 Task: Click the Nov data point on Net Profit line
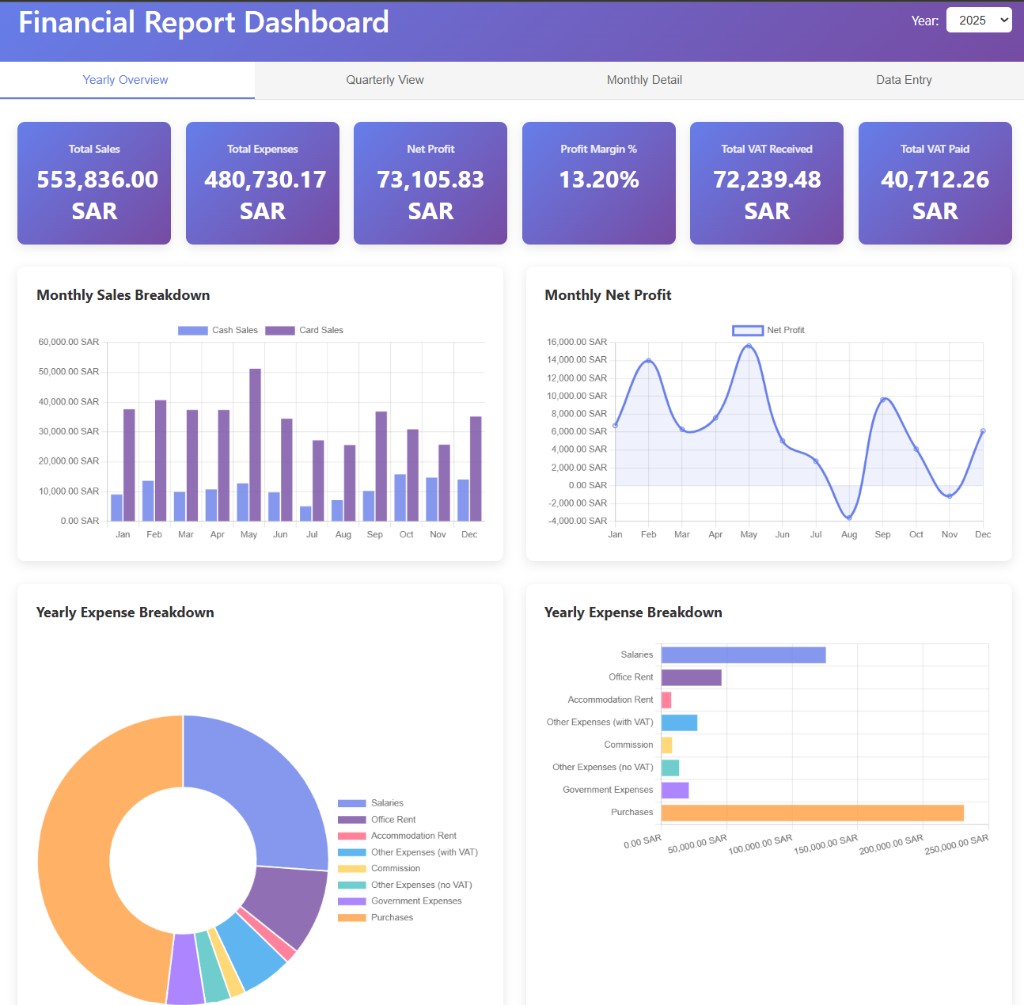[x=950, y=496]
